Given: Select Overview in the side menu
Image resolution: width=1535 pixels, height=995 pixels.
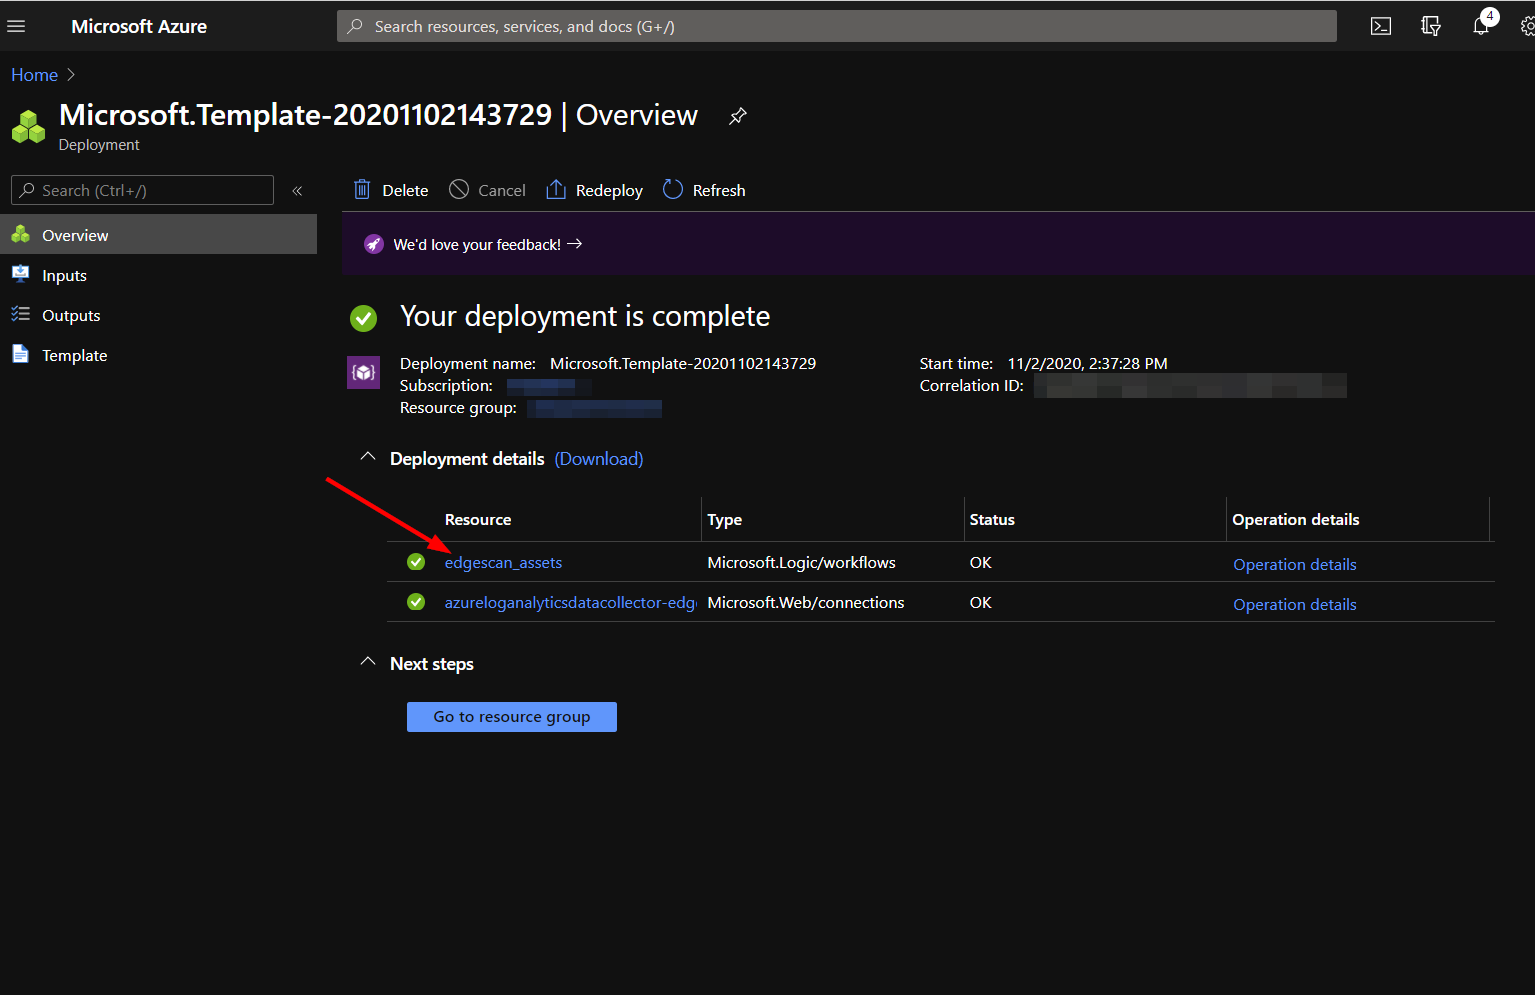Looking at the screenshot, I should pyautogui.click(x=158, y=235).
